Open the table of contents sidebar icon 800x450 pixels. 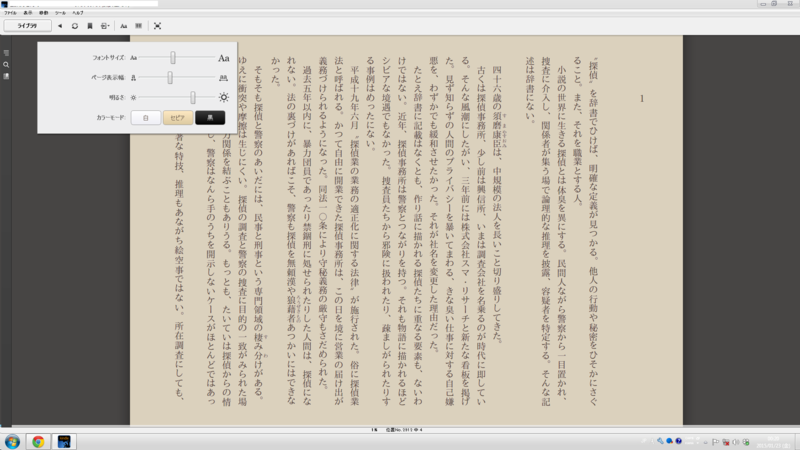point(6,53)
